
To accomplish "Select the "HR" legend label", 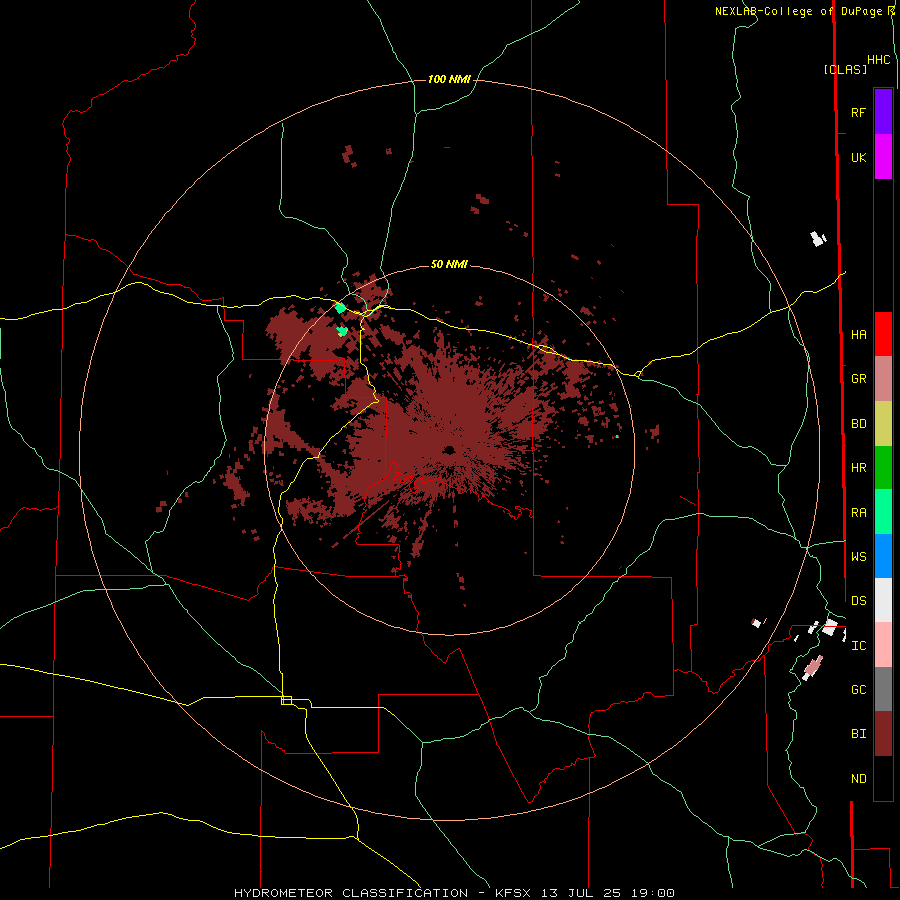I will 858,468.
